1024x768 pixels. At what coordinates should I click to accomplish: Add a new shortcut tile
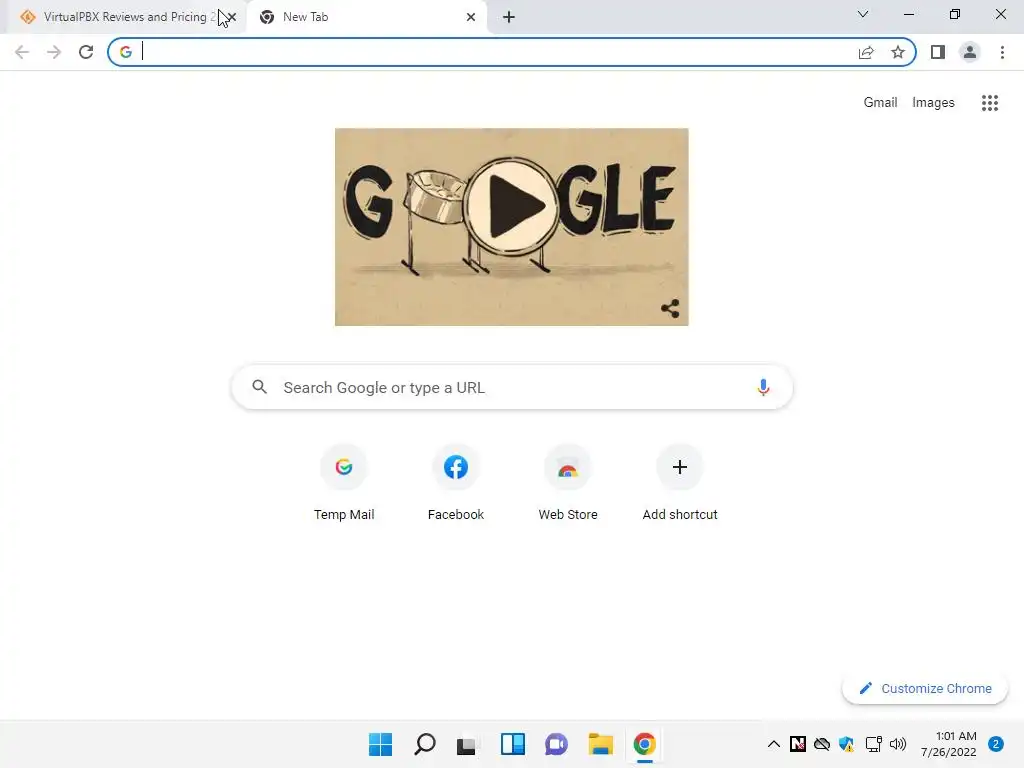(680, 483)
